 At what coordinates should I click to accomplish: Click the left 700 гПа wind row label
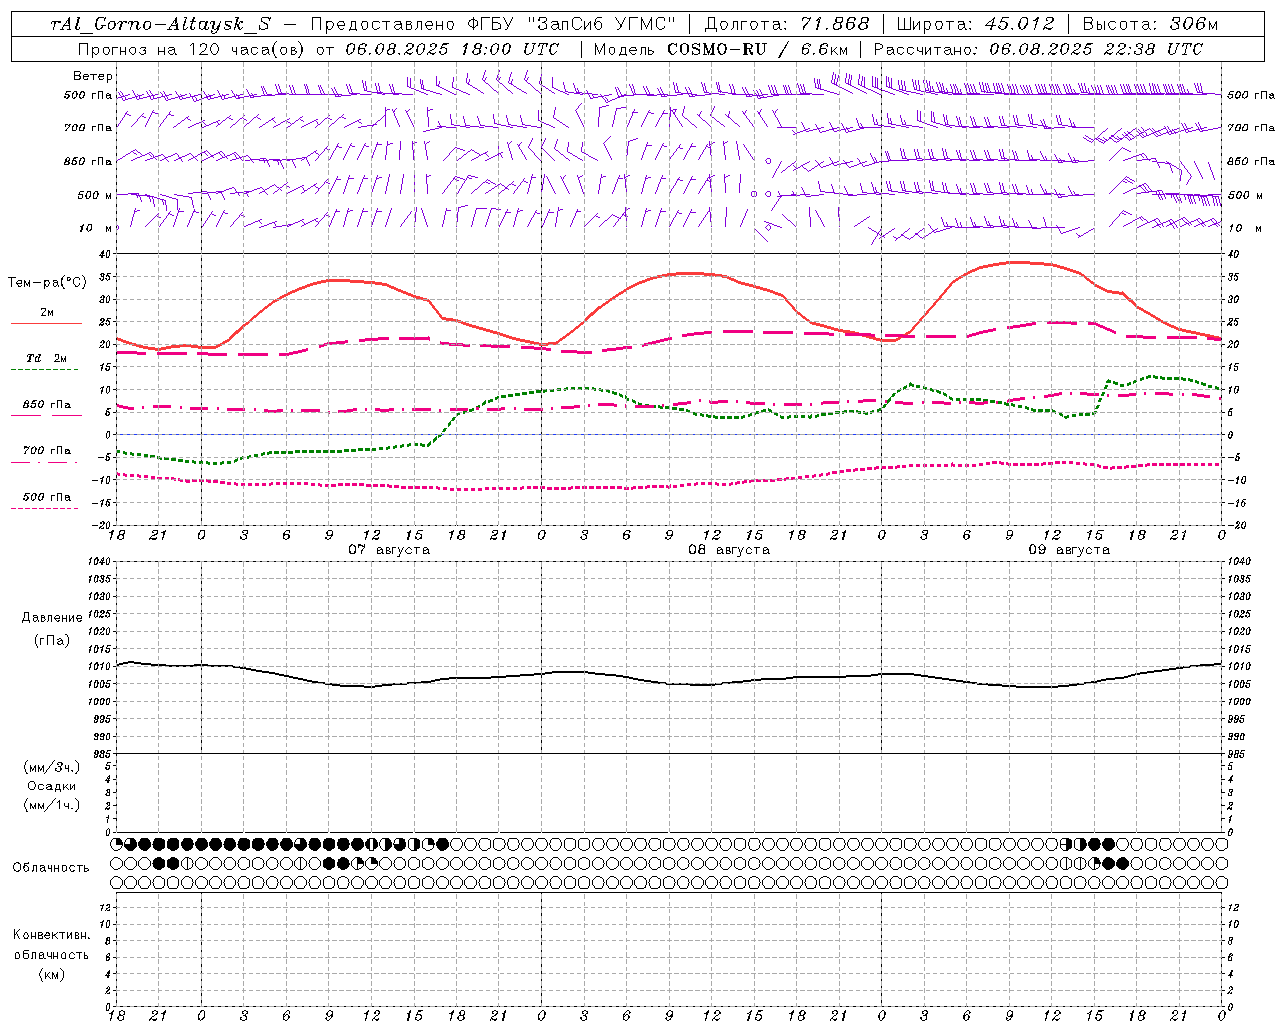pyautogui.click(x=88, y=128)
